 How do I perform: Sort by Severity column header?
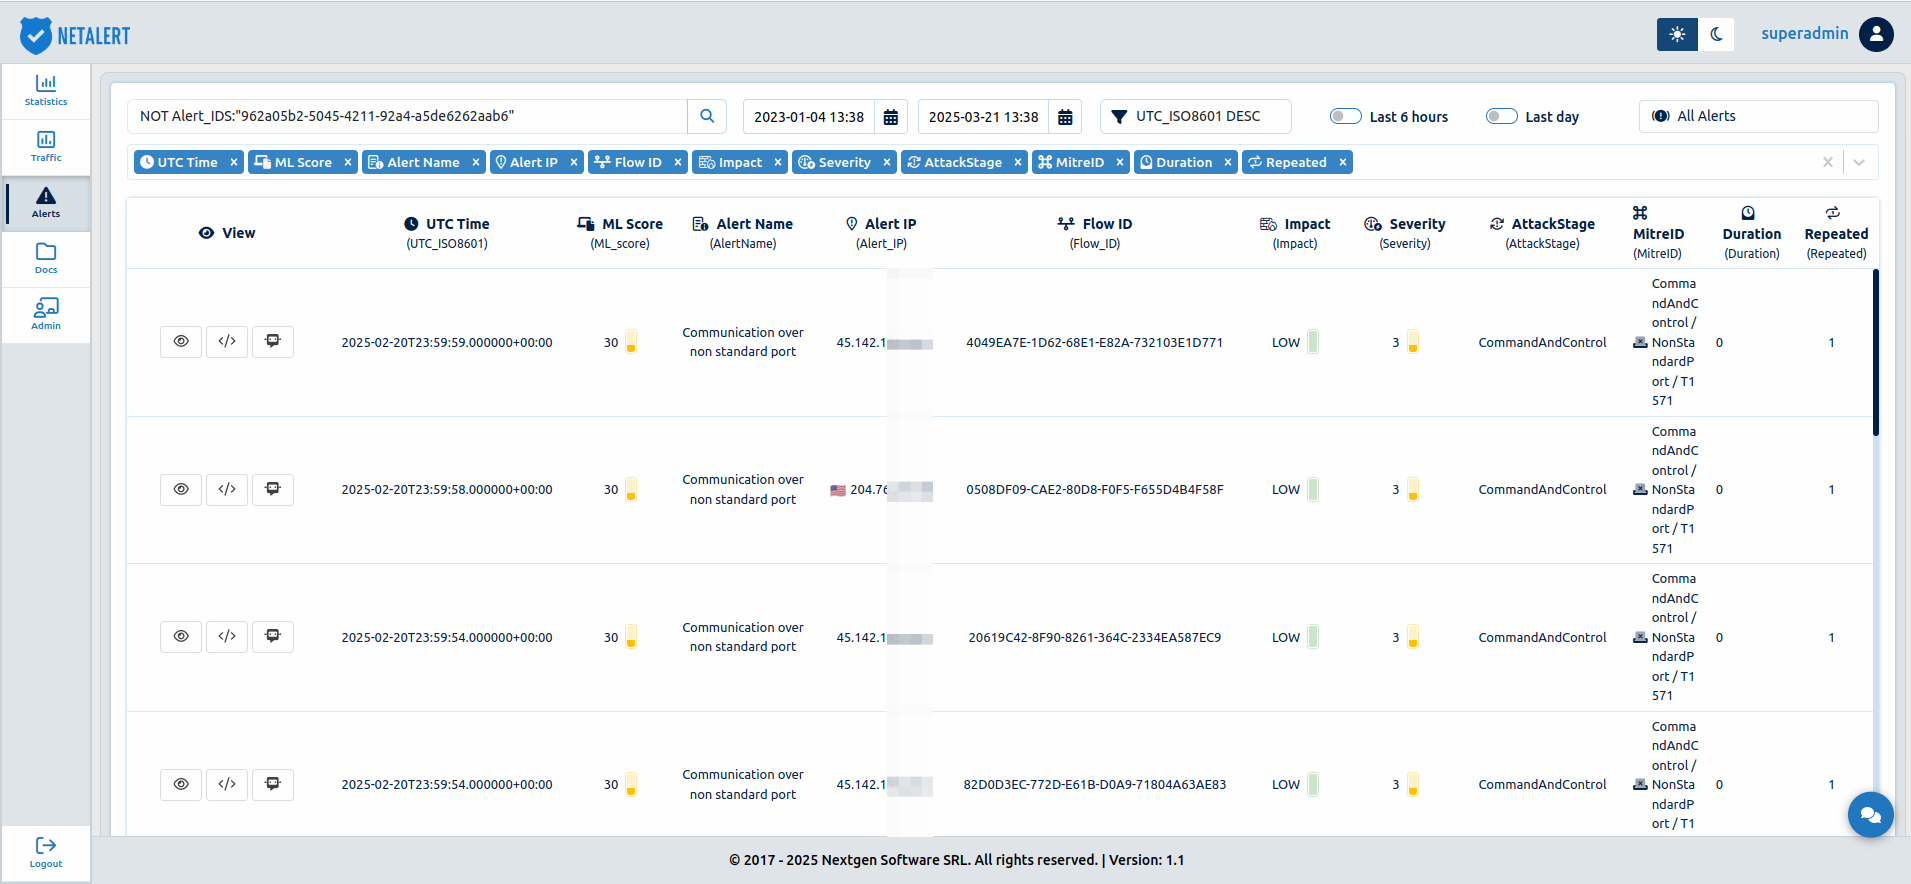pyautogui.click(x=1405, y=233)
